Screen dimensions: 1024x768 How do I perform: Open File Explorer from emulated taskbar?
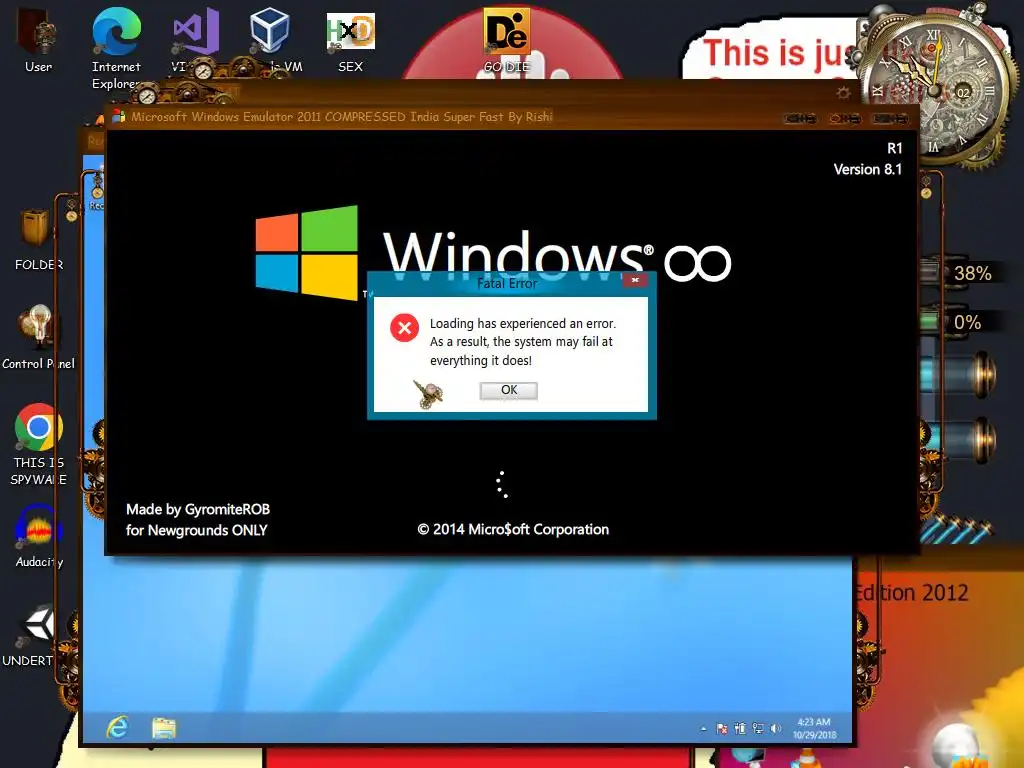[x=163, y=728]
